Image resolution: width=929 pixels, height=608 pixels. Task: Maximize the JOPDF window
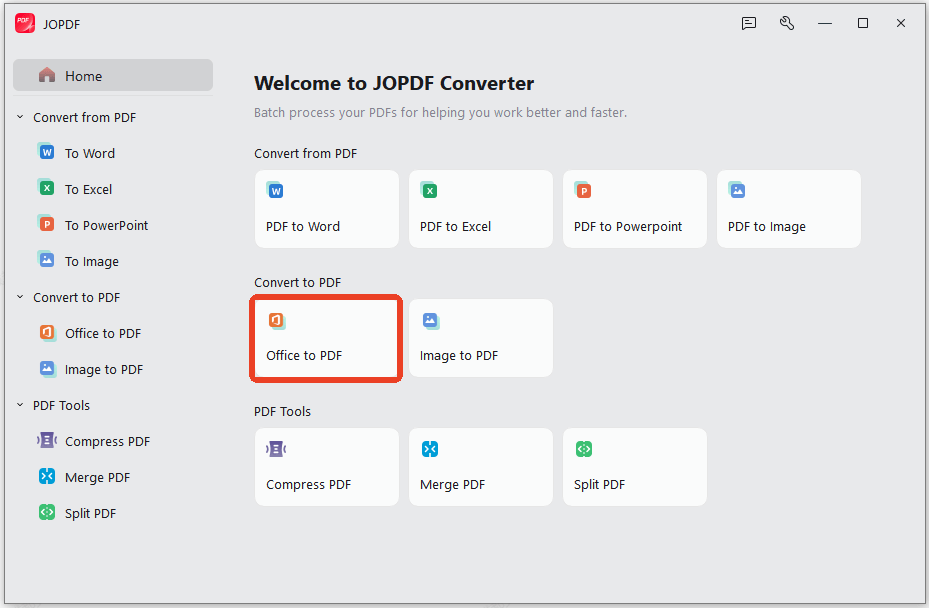point(863,23)
